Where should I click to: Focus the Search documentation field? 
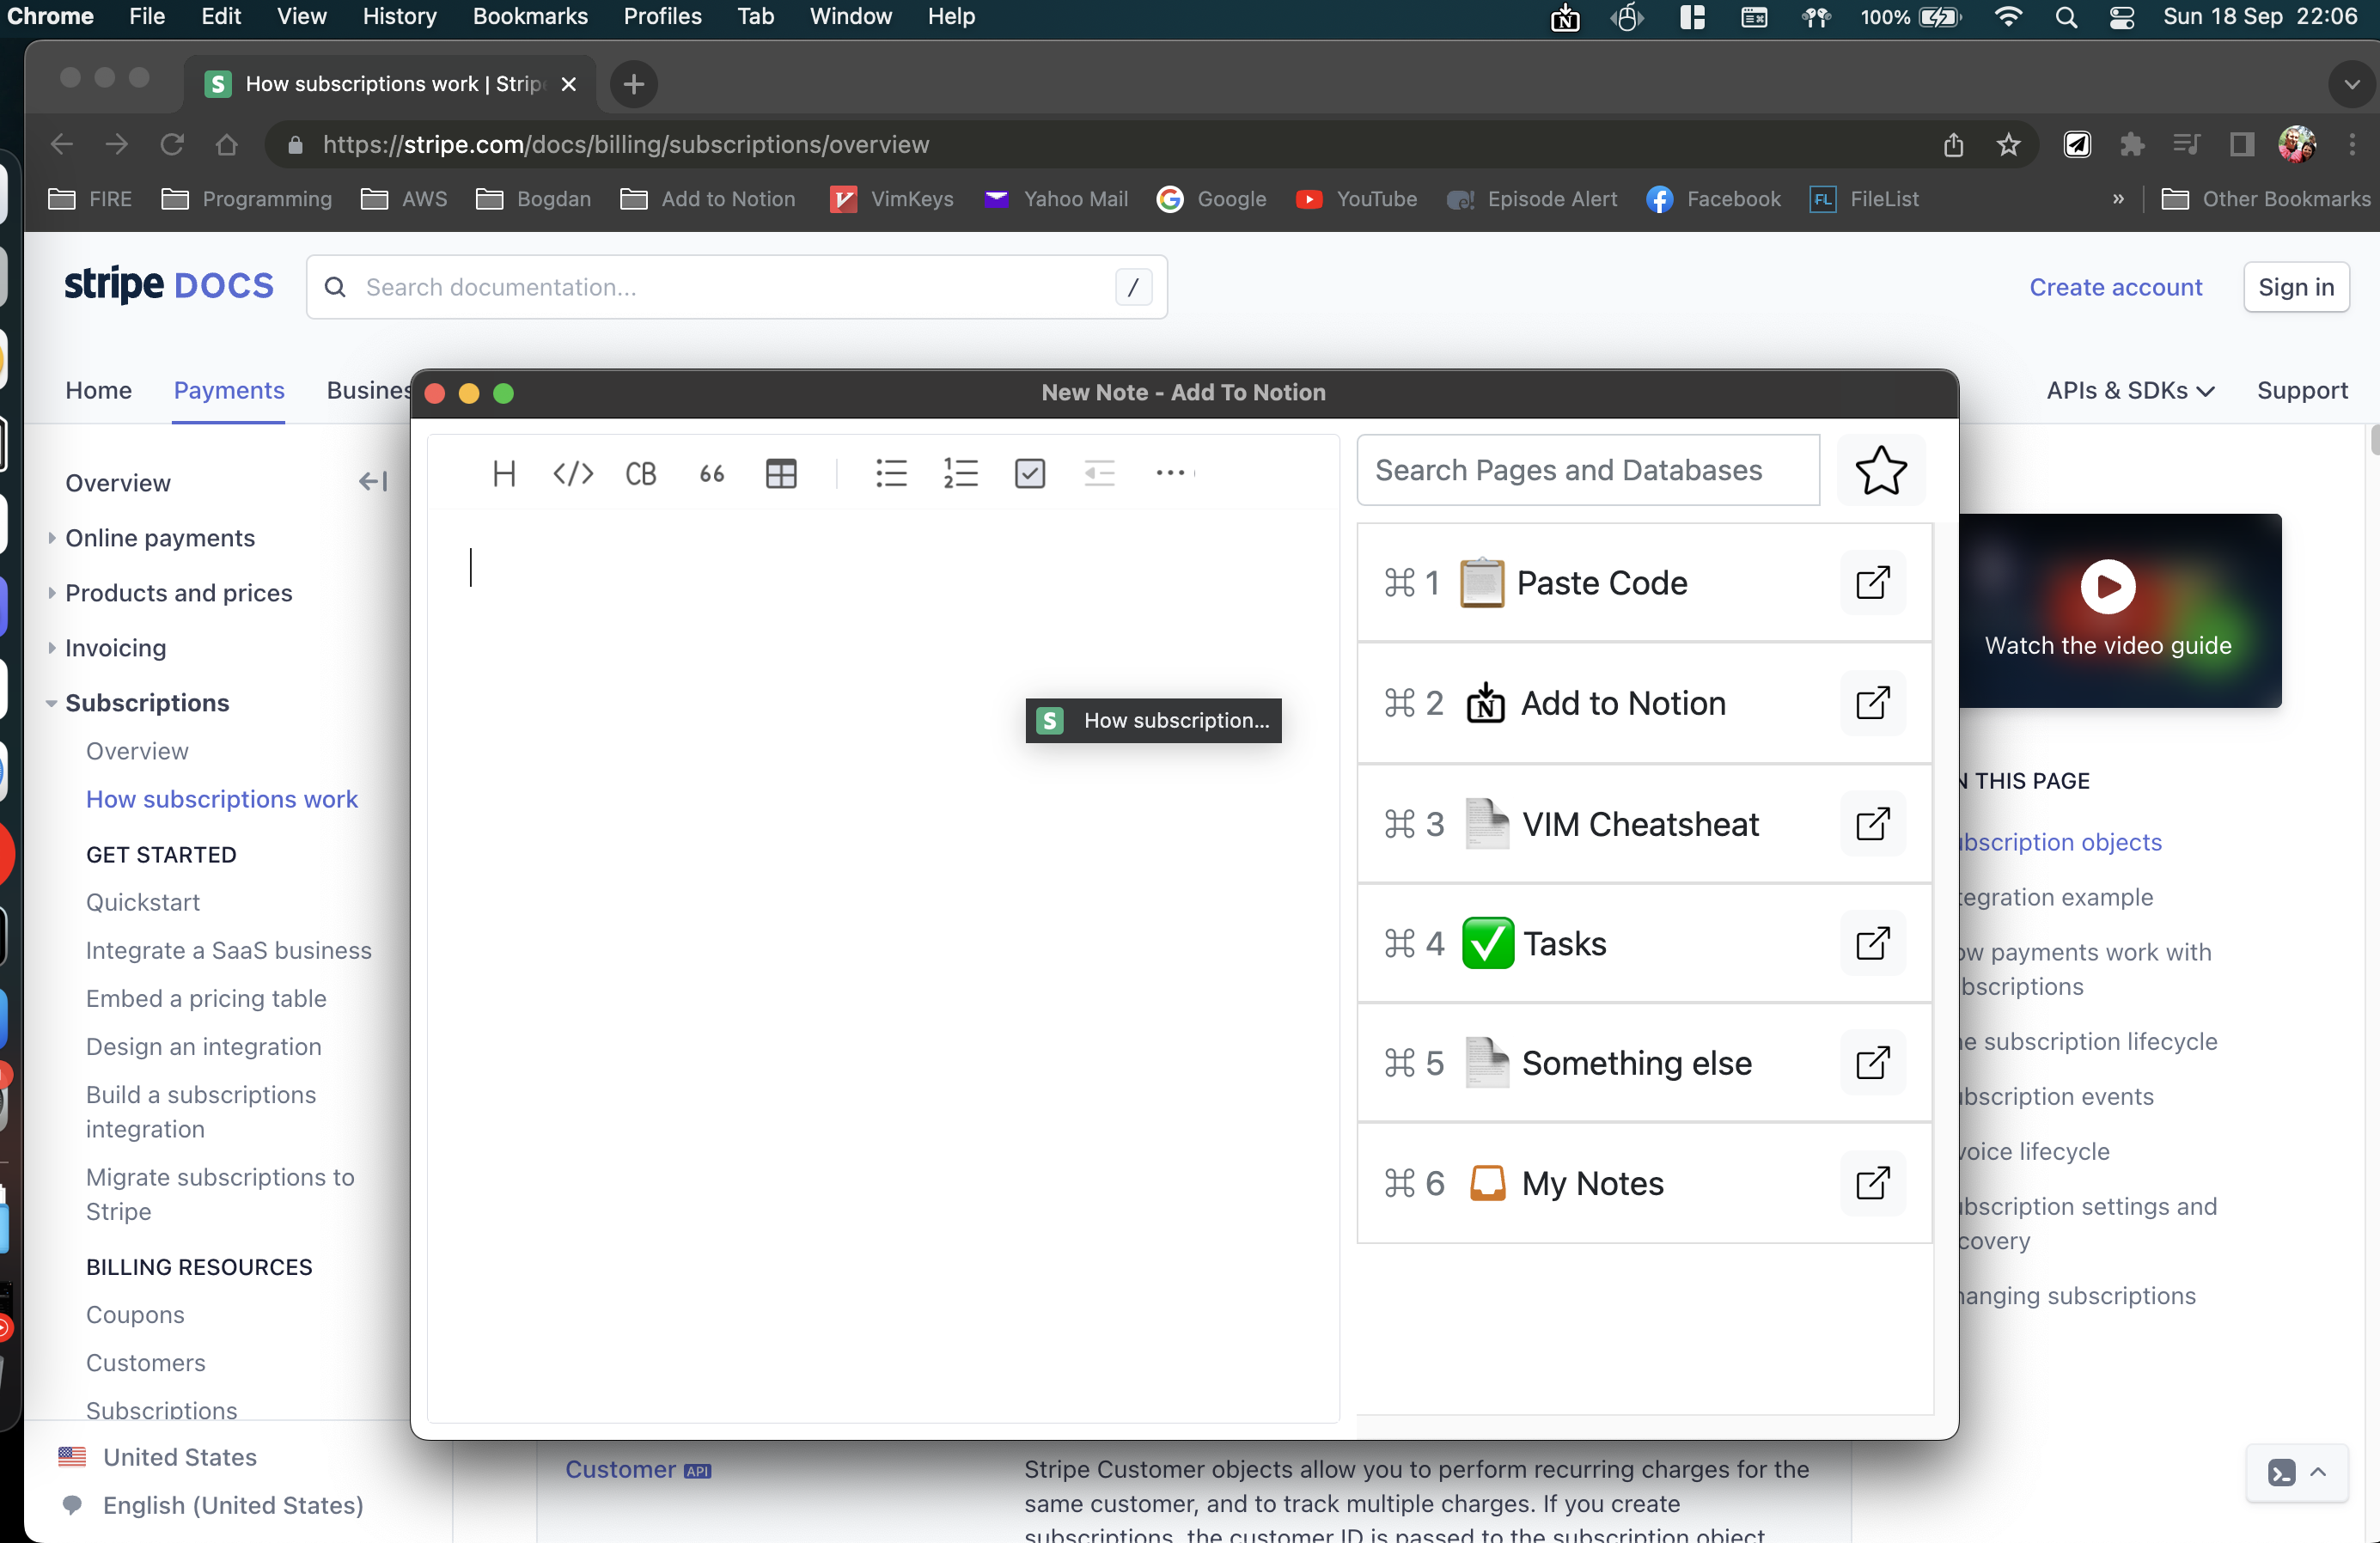[x=737, y=287]
